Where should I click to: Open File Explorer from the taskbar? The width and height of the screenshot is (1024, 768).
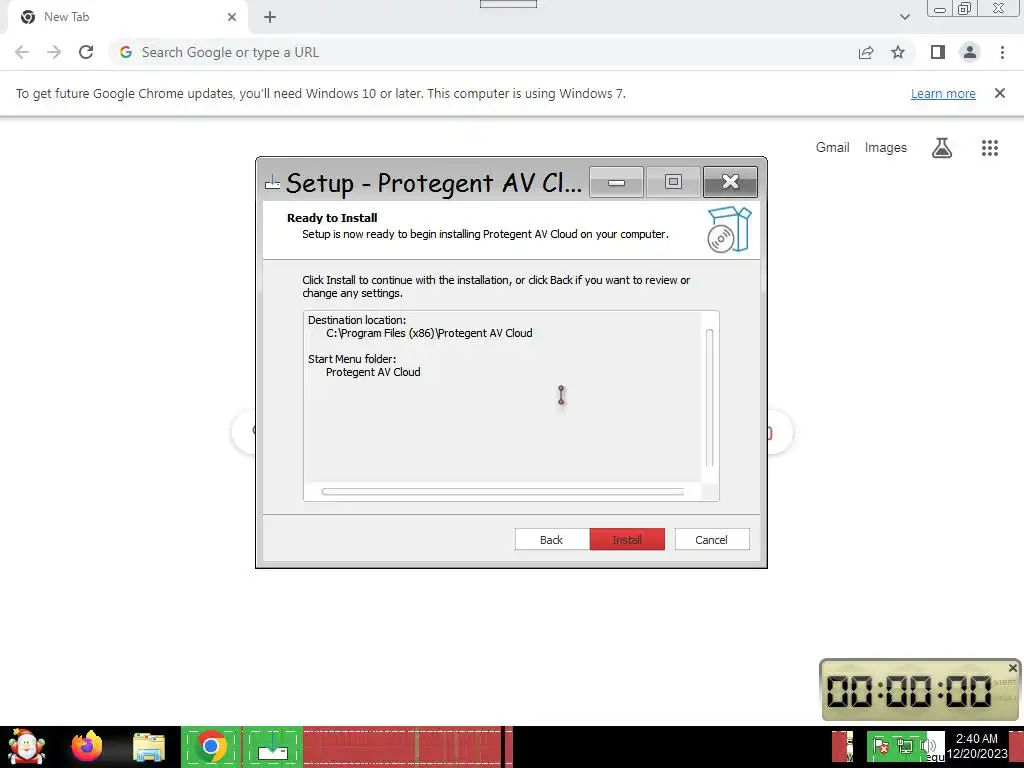click(x=149, y=746)
